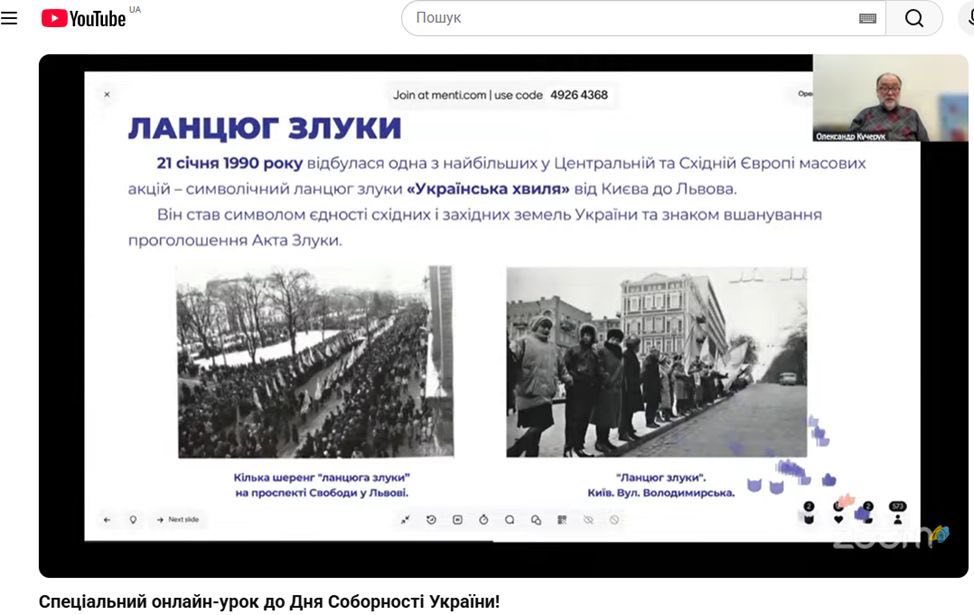Exit fullscreen via the collapse arrows icon
The height and width of the screenshot is (615, 974).
405,519
